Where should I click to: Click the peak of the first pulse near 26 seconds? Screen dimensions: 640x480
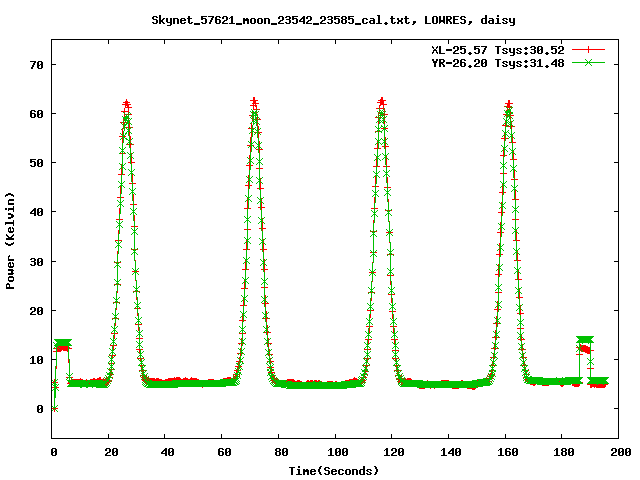(x=127, y=104)
